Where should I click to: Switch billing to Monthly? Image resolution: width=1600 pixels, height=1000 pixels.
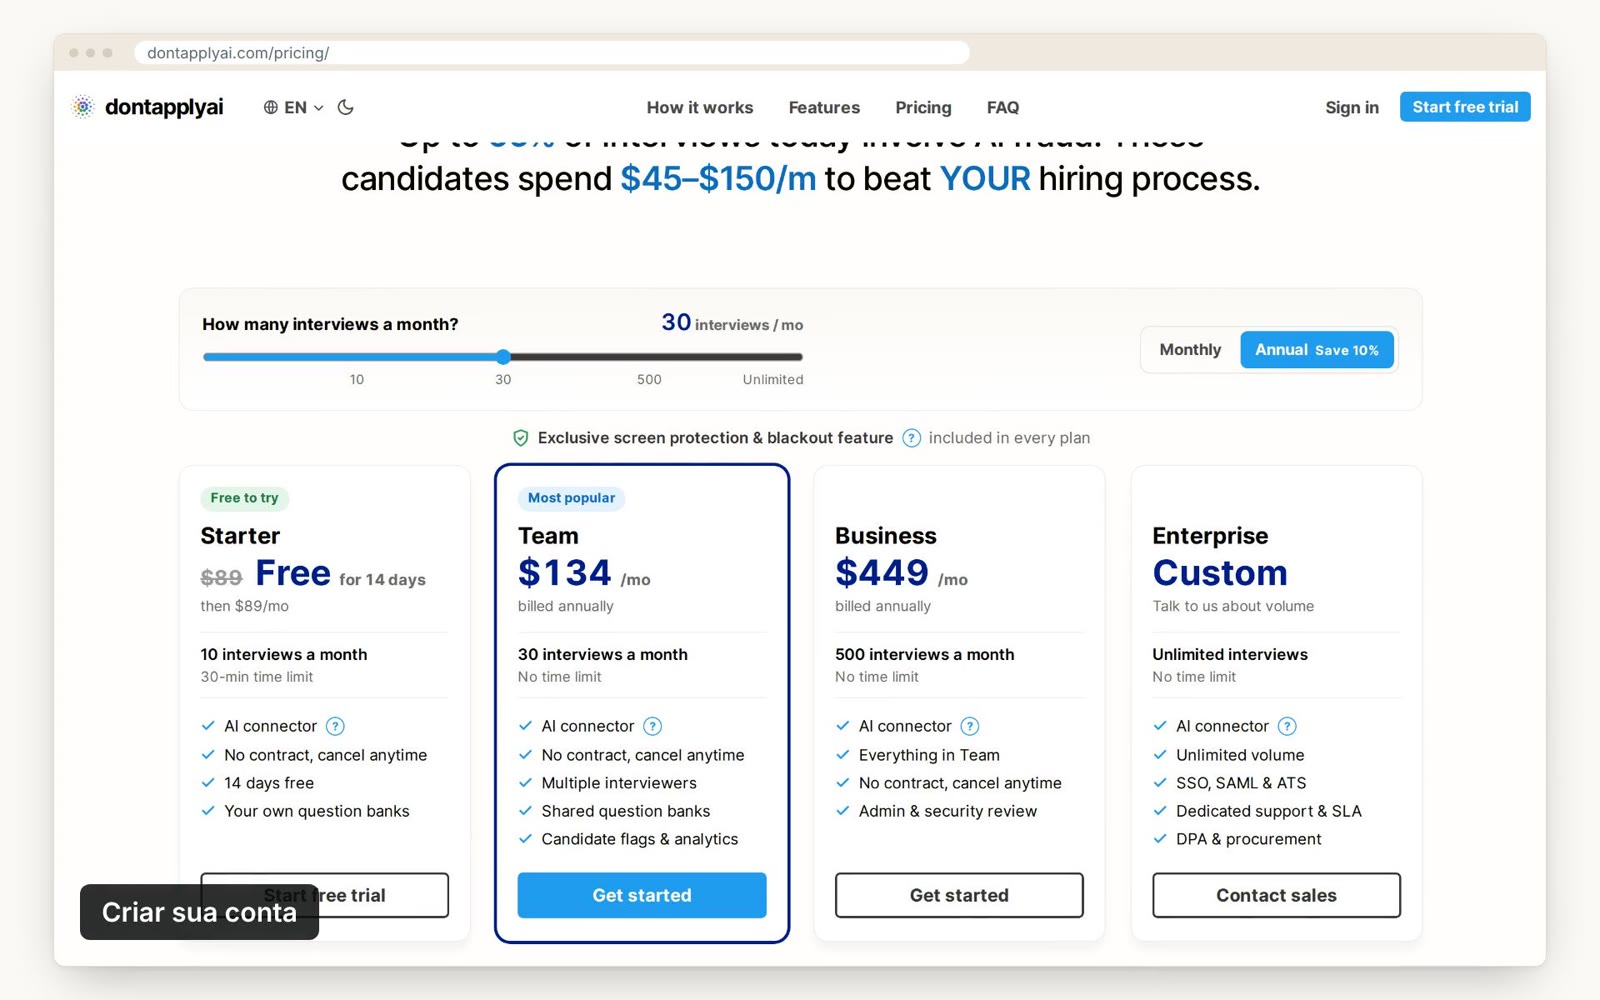coord(1190,350)
